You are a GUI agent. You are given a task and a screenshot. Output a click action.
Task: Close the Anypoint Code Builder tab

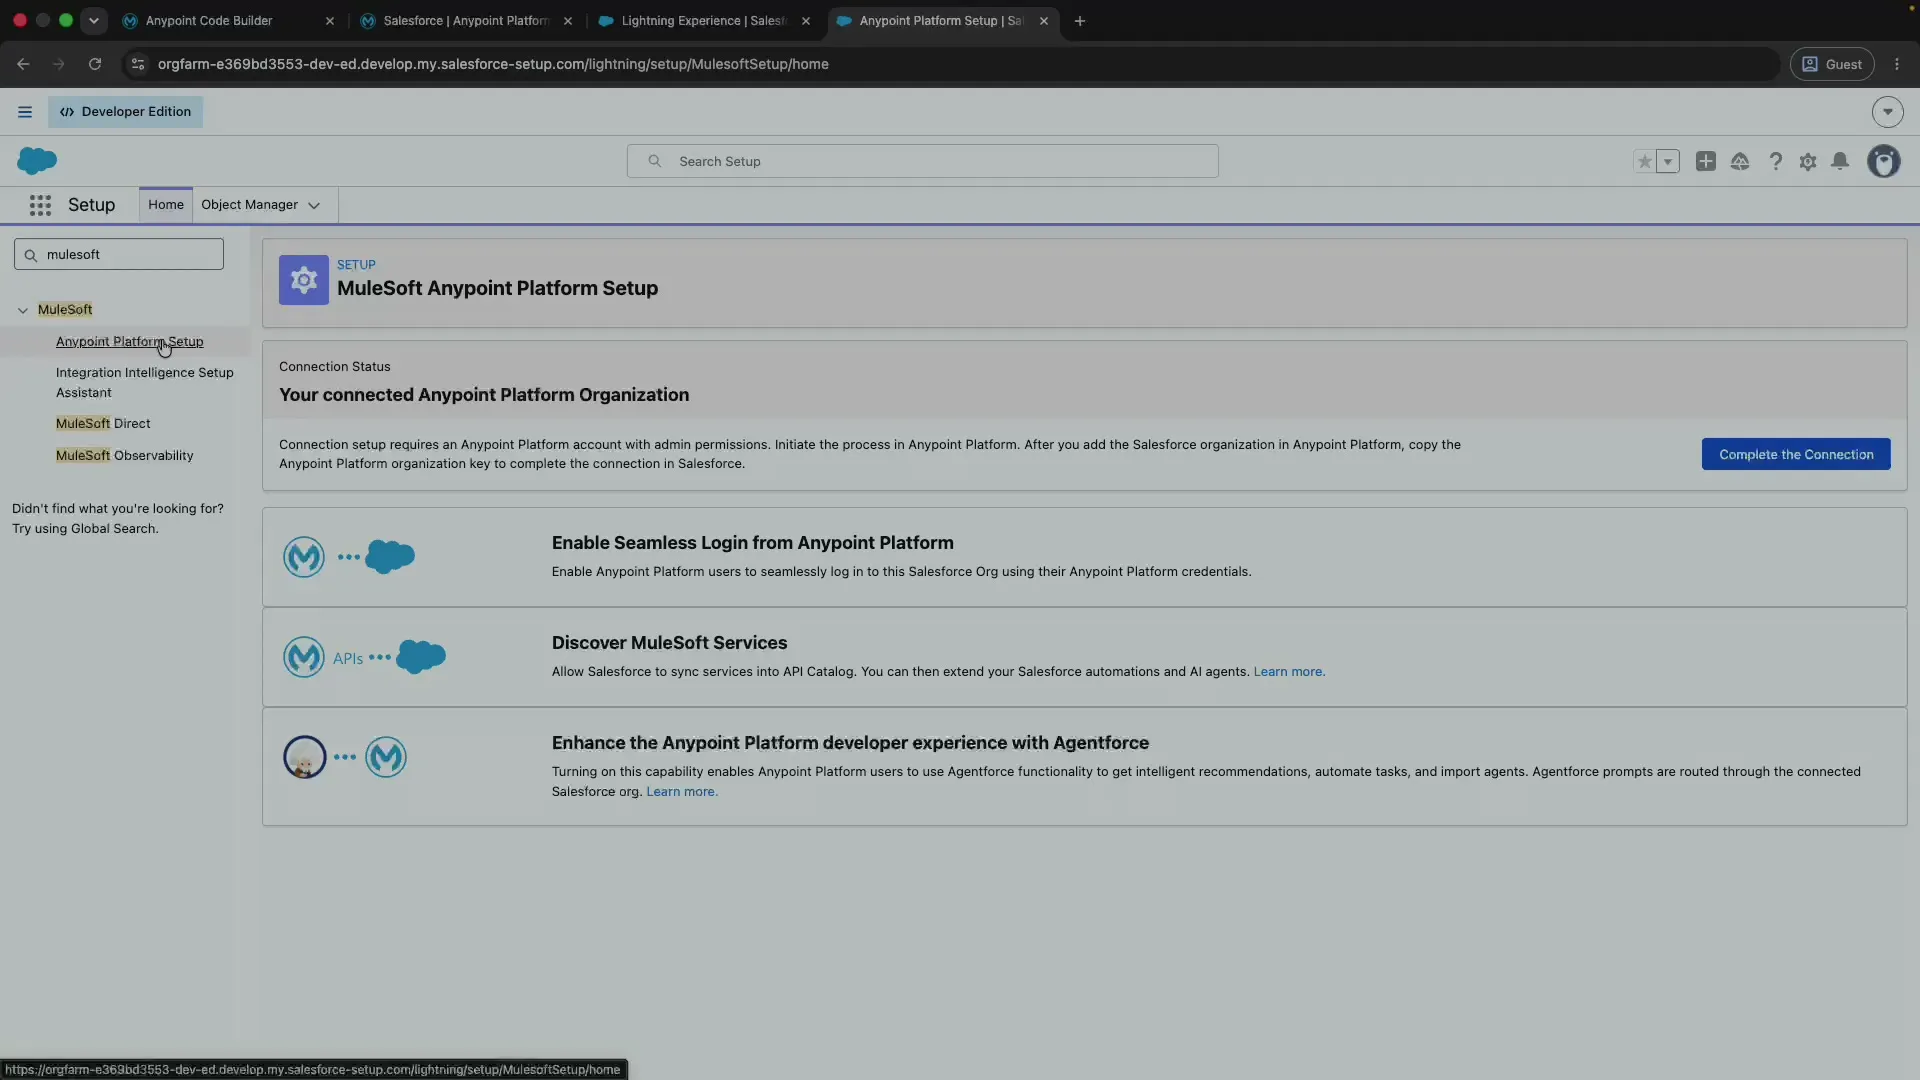point(330,20)
